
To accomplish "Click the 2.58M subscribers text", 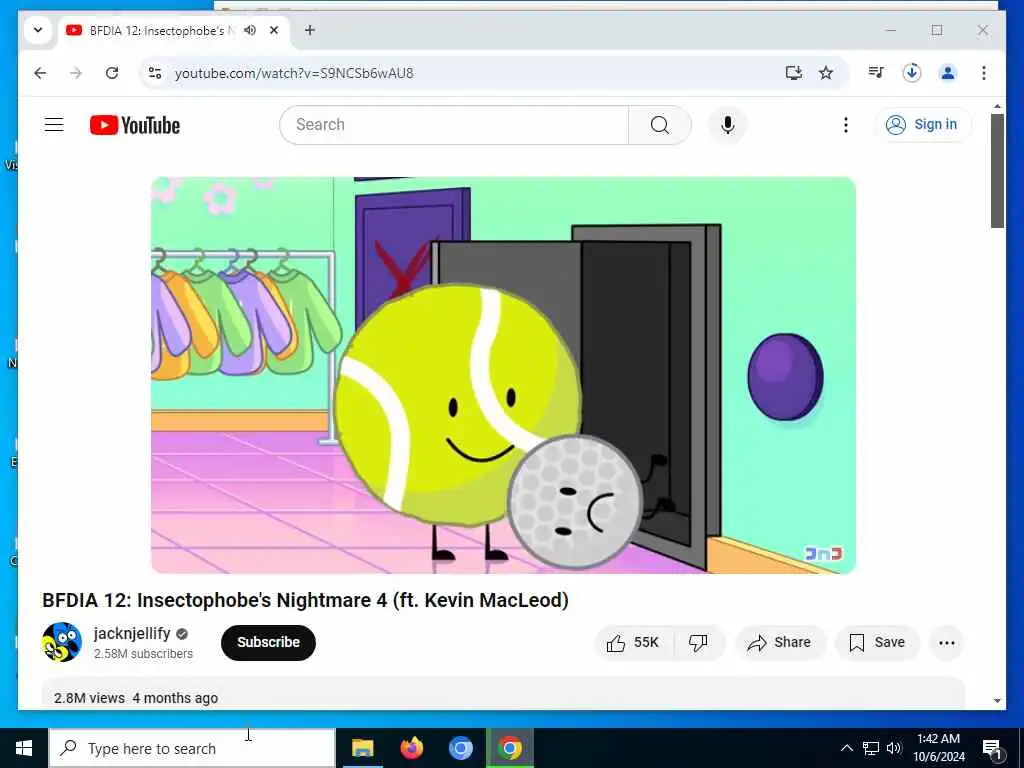I will [143, 654].
